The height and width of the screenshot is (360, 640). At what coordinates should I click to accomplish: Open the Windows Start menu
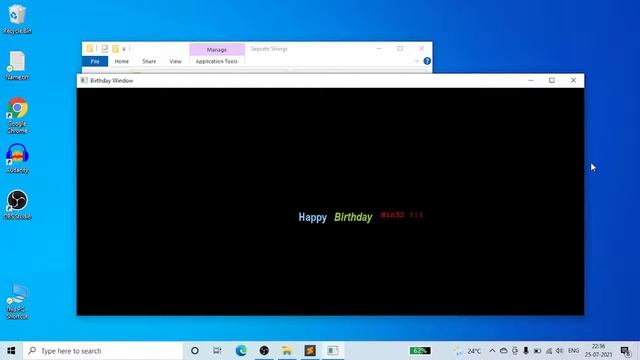[x=11, y=351]
